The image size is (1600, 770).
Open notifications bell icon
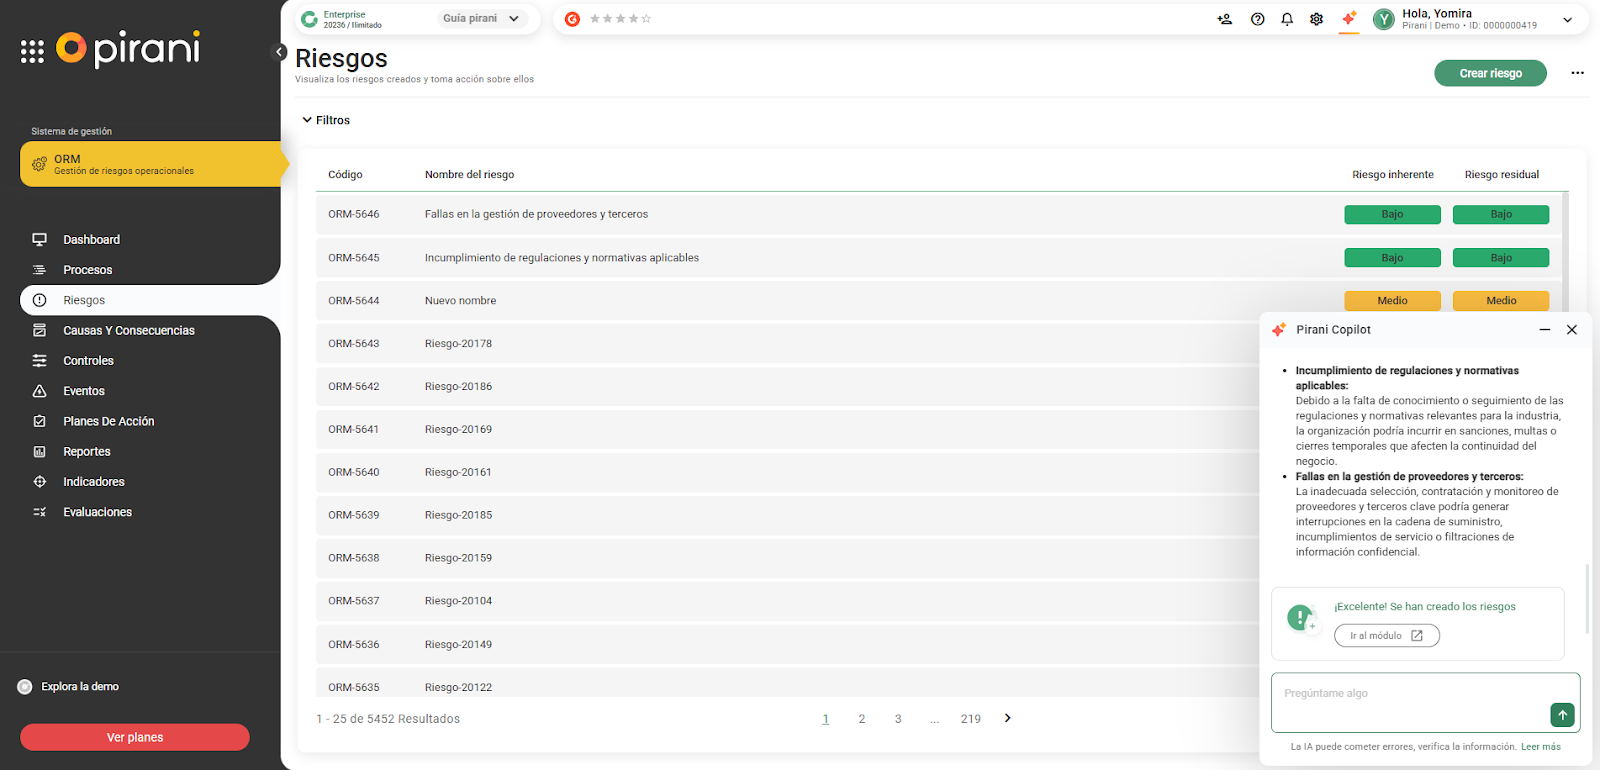pyautogui.click(x=1287, y=19)
